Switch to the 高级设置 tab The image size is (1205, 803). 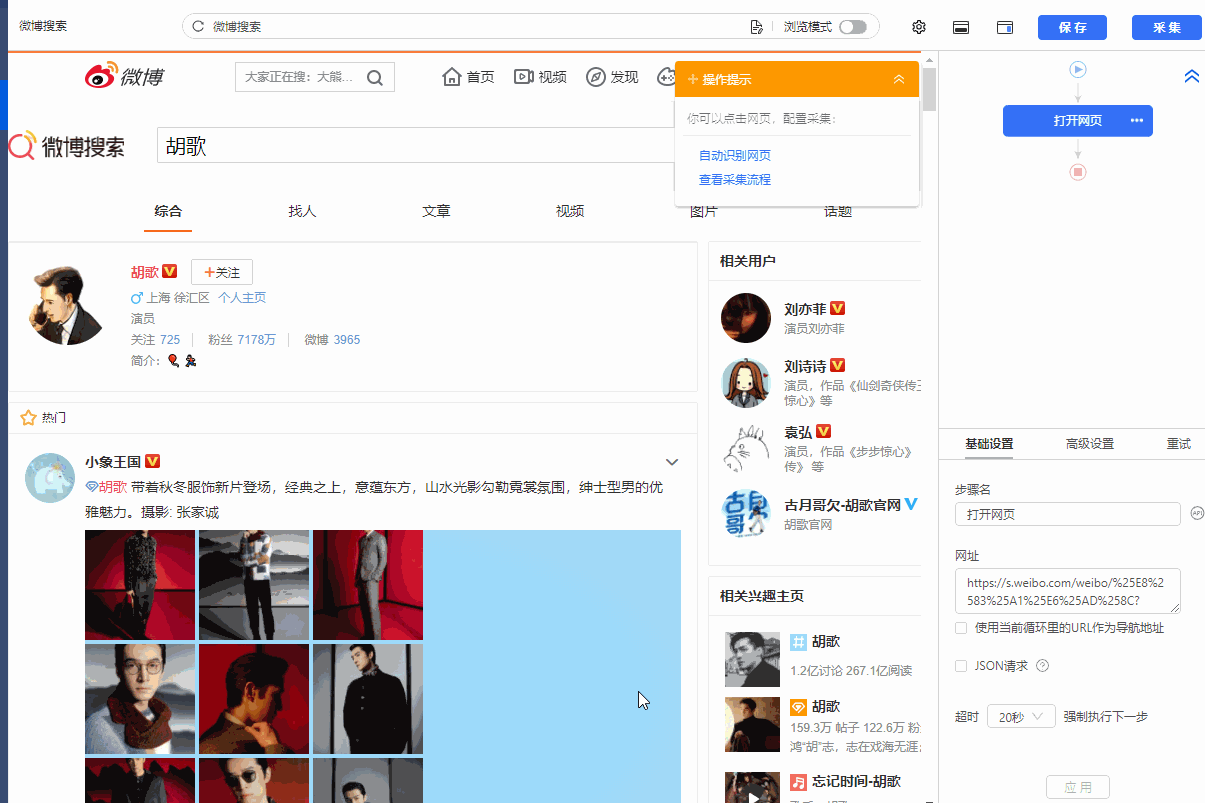pyautogui.click(x=1089, y=444)
